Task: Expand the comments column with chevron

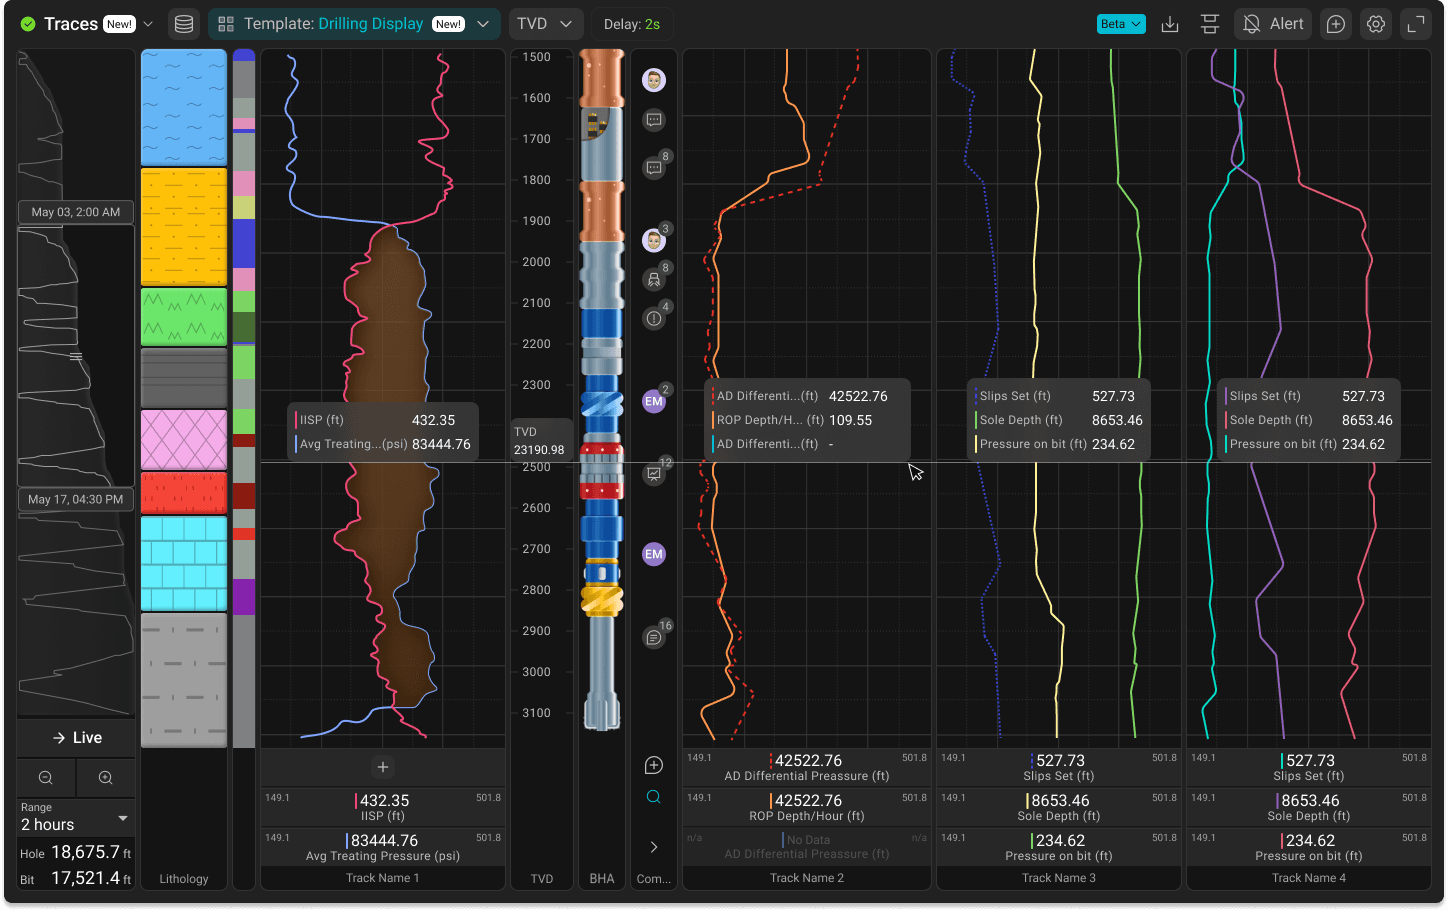Action: (654, 847)
